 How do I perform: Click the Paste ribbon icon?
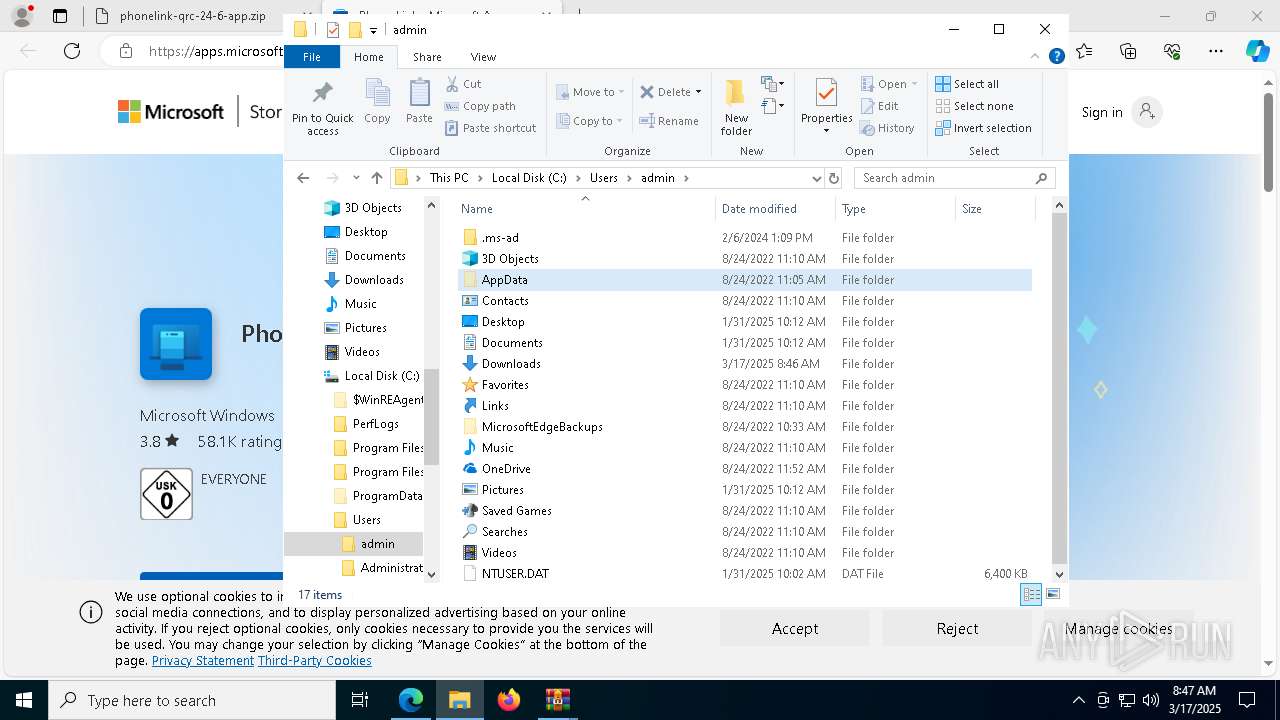(419, 102)
